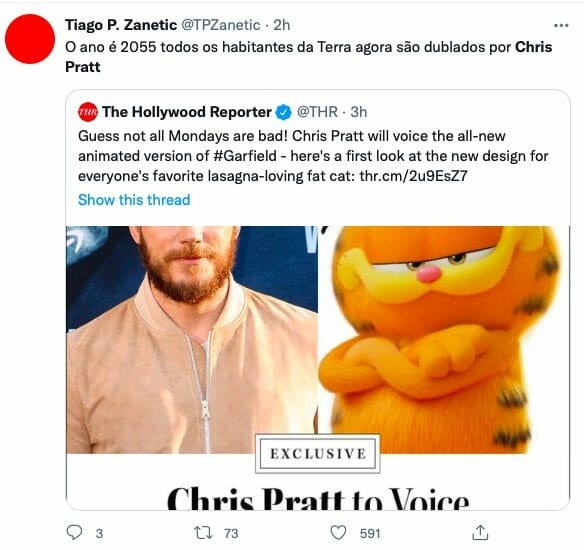
Task: Click the red circular profile avatar
Action: (30, 39)
